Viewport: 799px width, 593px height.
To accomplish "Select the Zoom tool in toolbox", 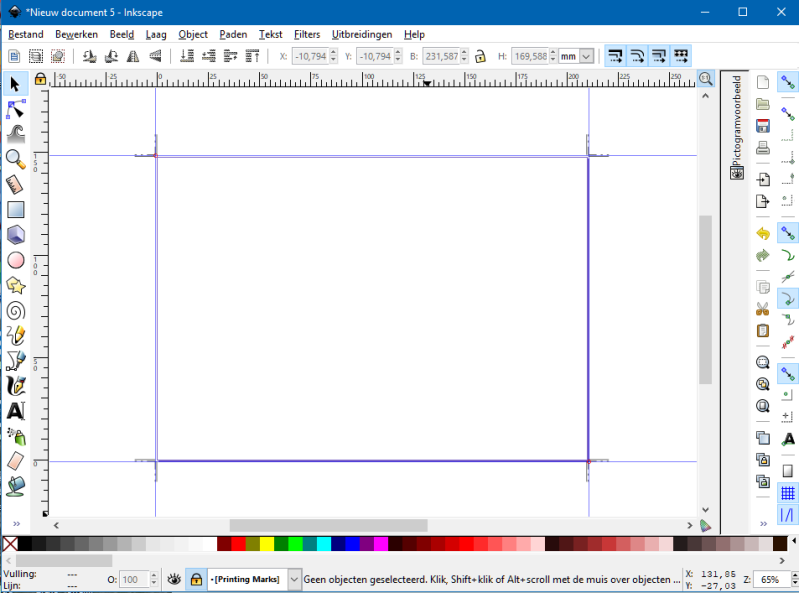I will (15, 159).
